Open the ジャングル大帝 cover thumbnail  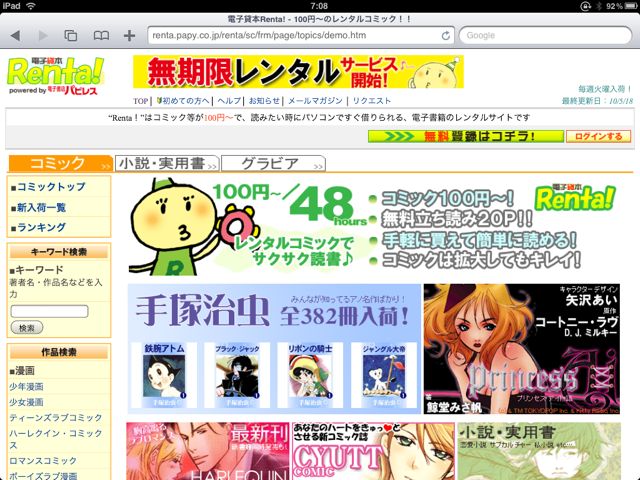(384, 376)
